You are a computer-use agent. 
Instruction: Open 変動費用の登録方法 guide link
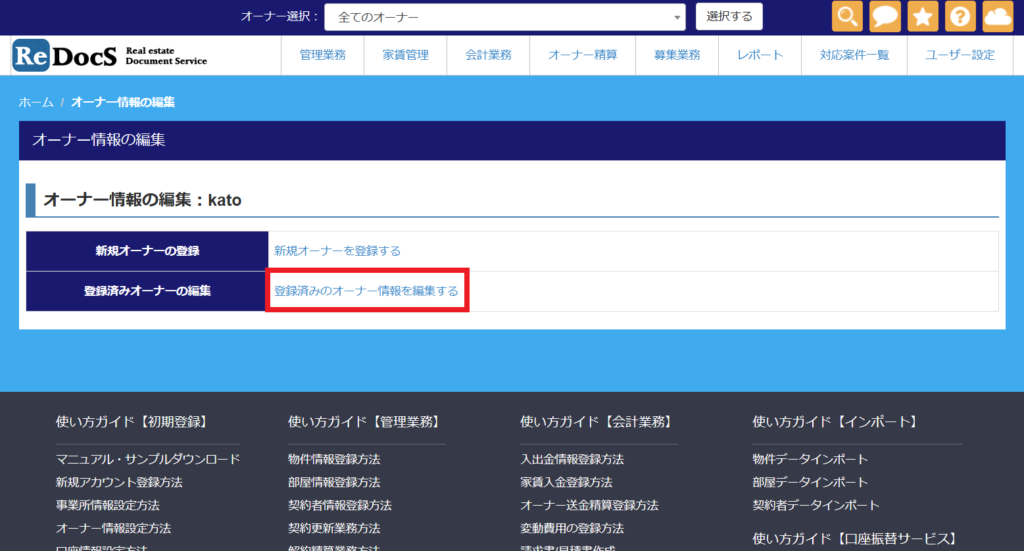(572, 527)
